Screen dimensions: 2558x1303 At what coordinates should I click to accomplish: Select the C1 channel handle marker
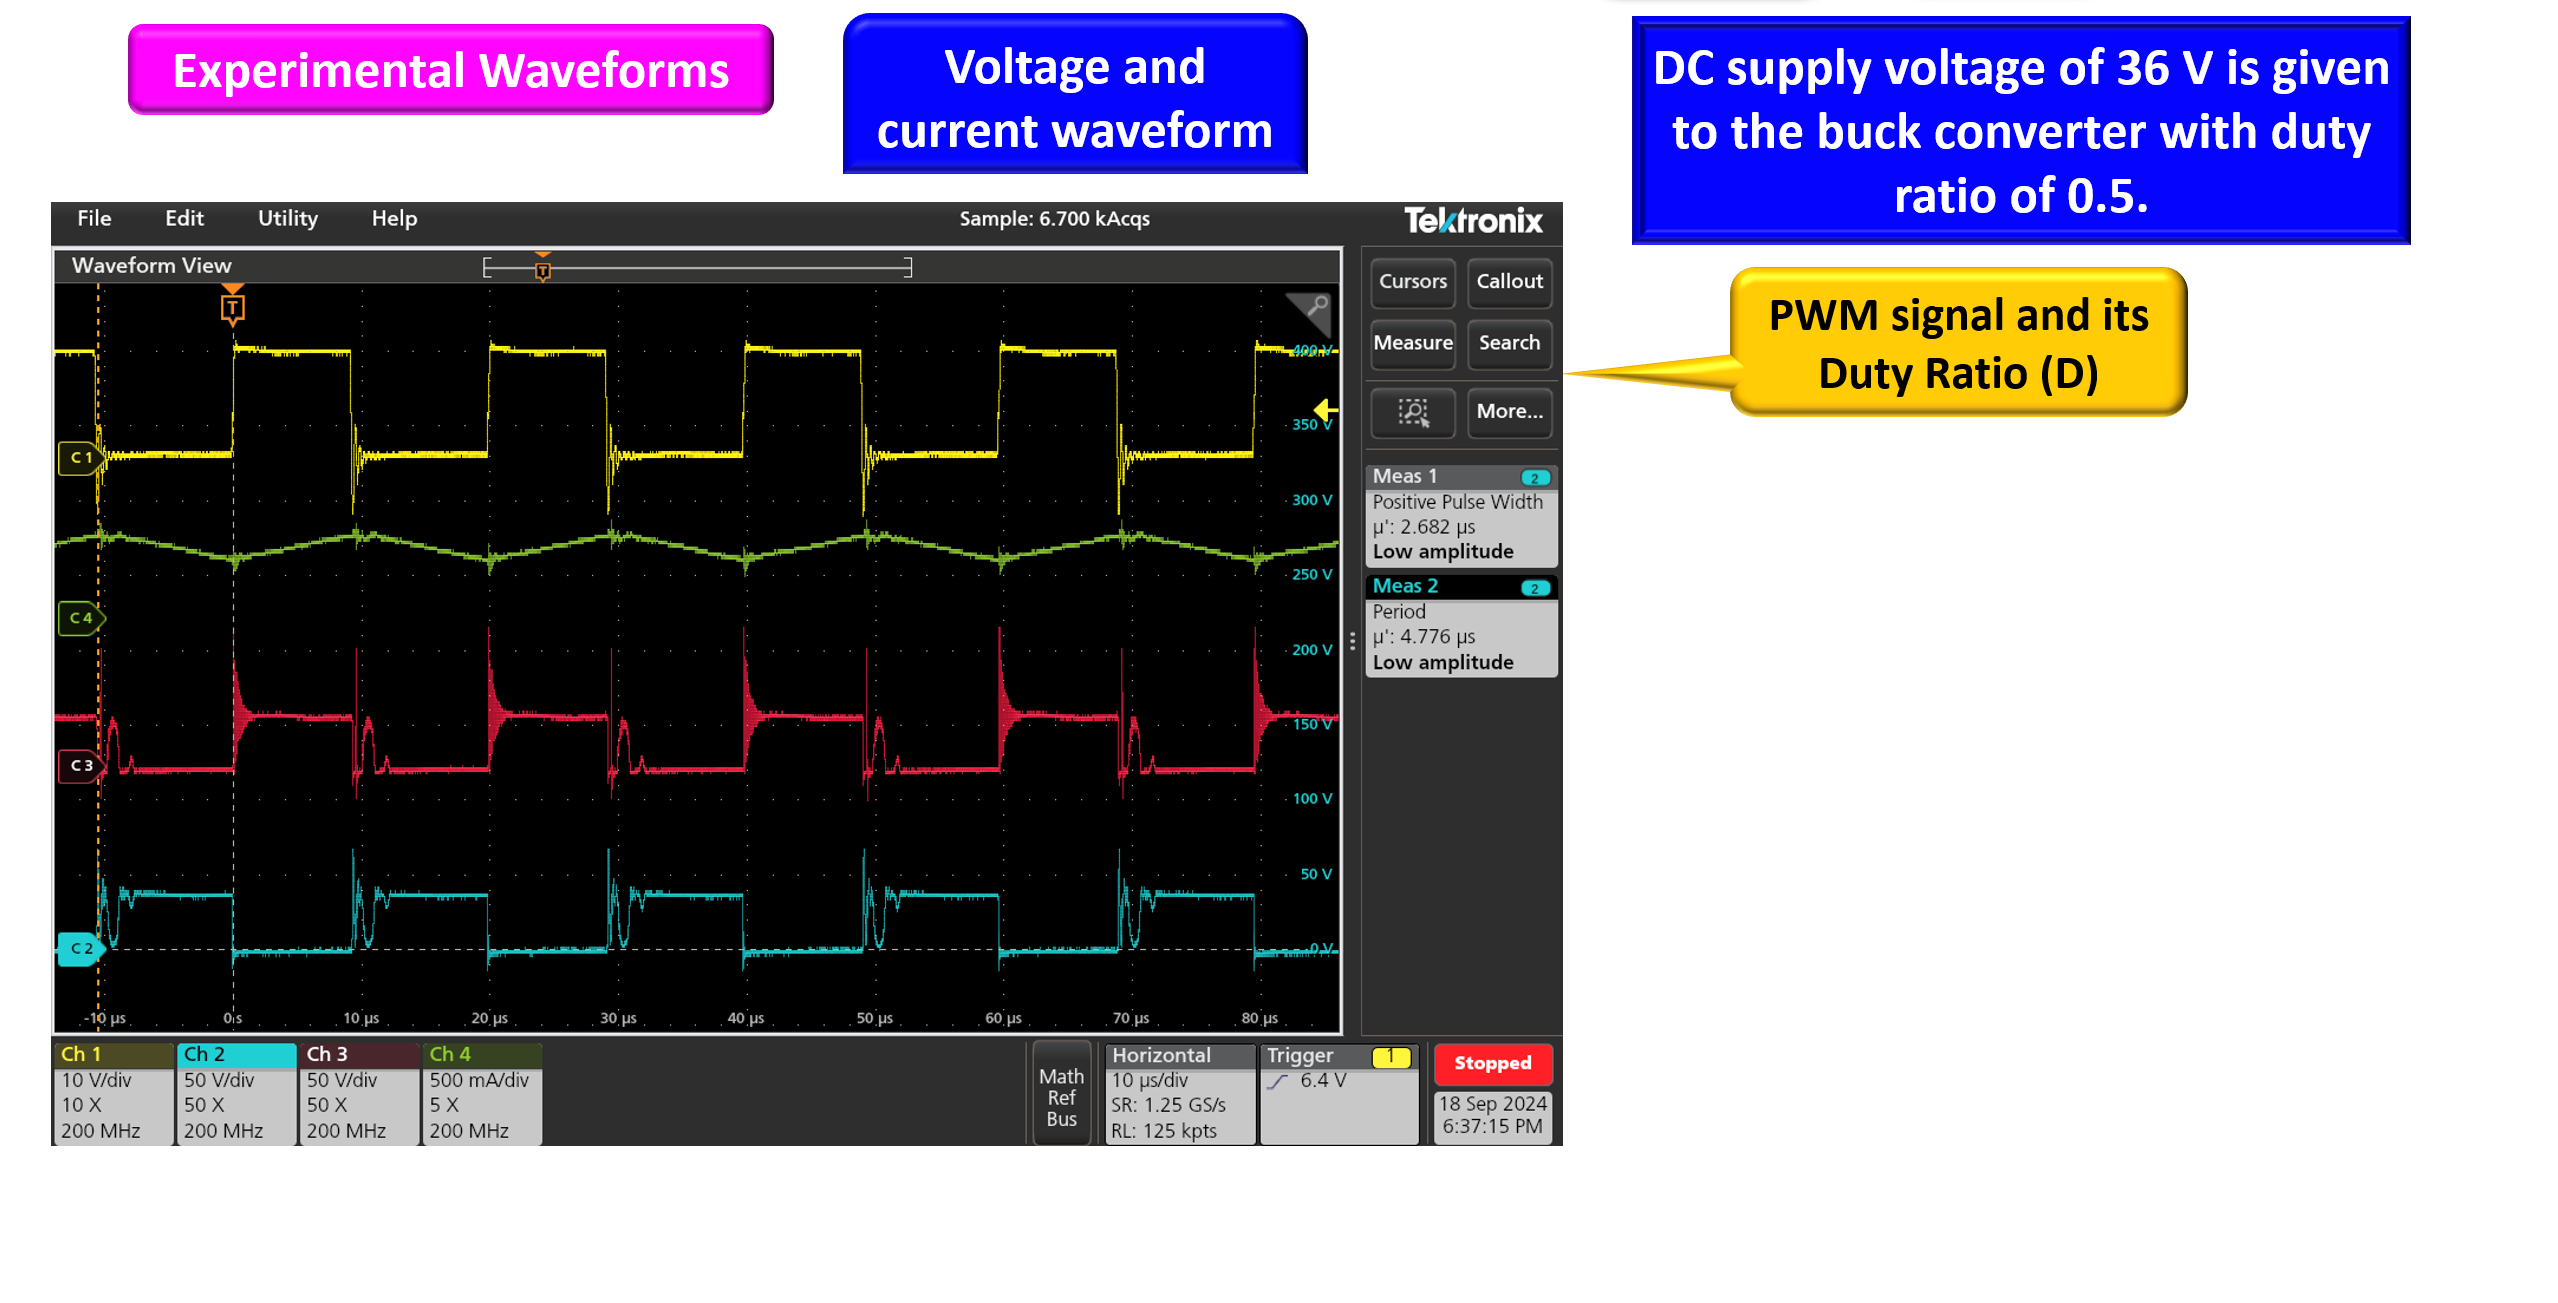click(x=80, y=457)
